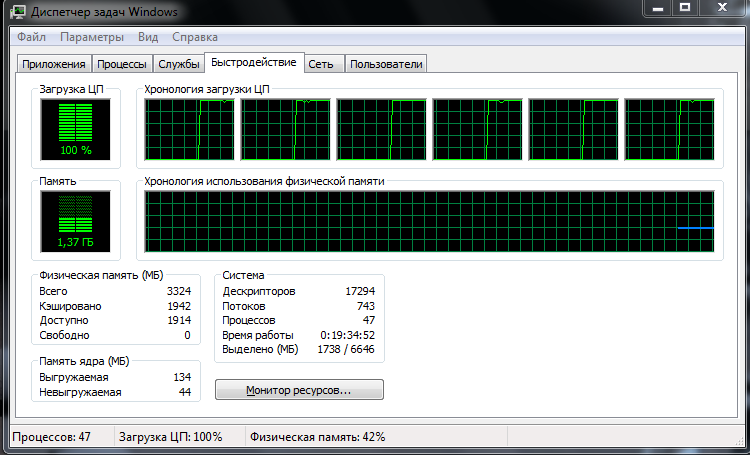Open the Вид menu

tap(148, 37)
